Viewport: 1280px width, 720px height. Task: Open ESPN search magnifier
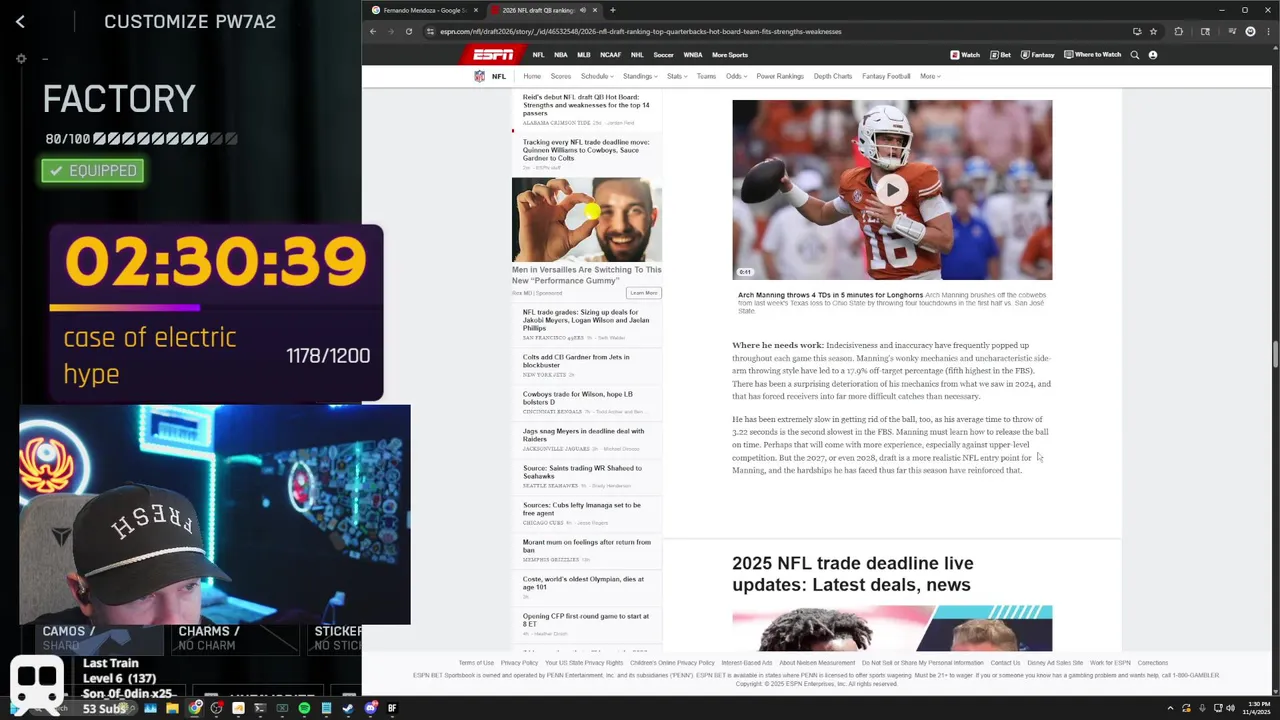pyautogui.click(x=1135, y=55)
